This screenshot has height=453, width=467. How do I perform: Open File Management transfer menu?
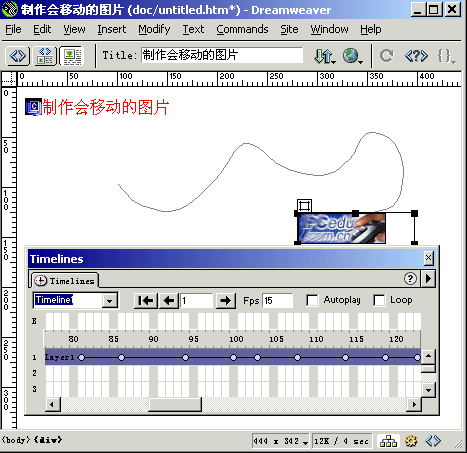[x=324, y=56]
